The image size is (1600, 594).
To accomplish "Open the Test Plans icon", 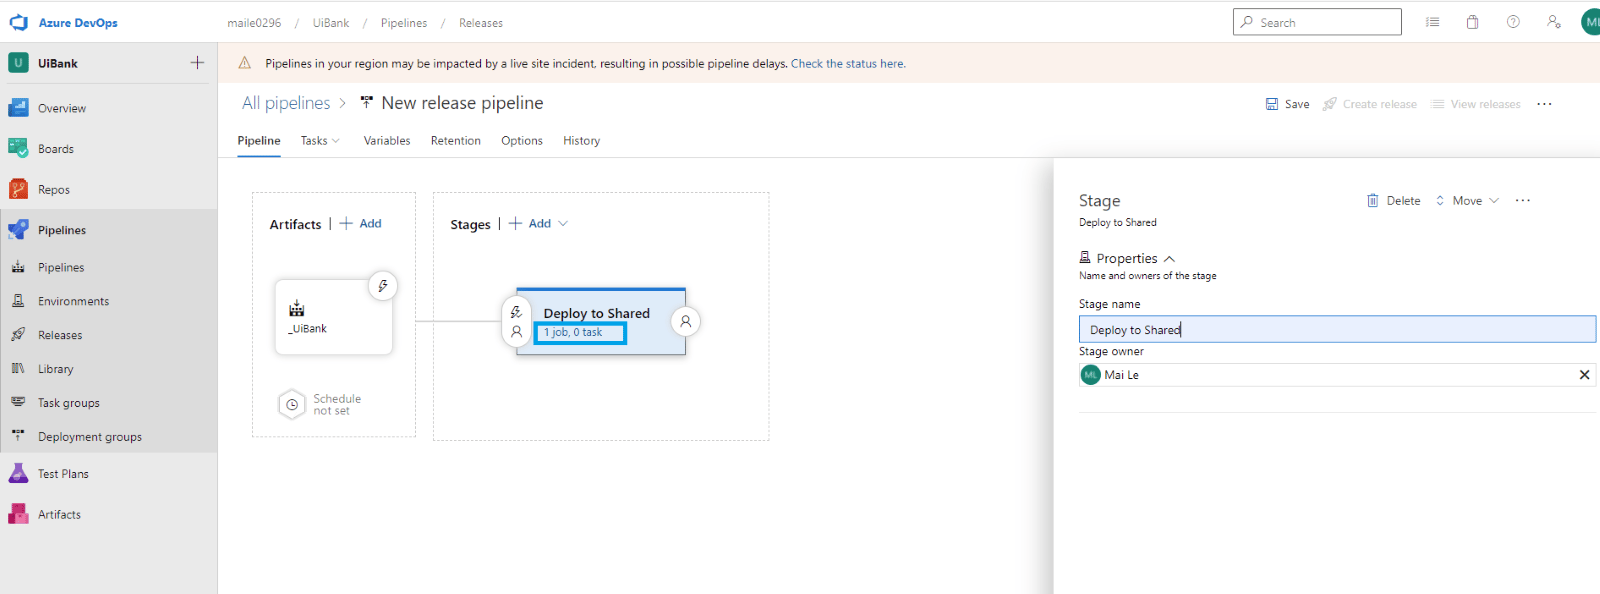I will (x=18, y=473).
